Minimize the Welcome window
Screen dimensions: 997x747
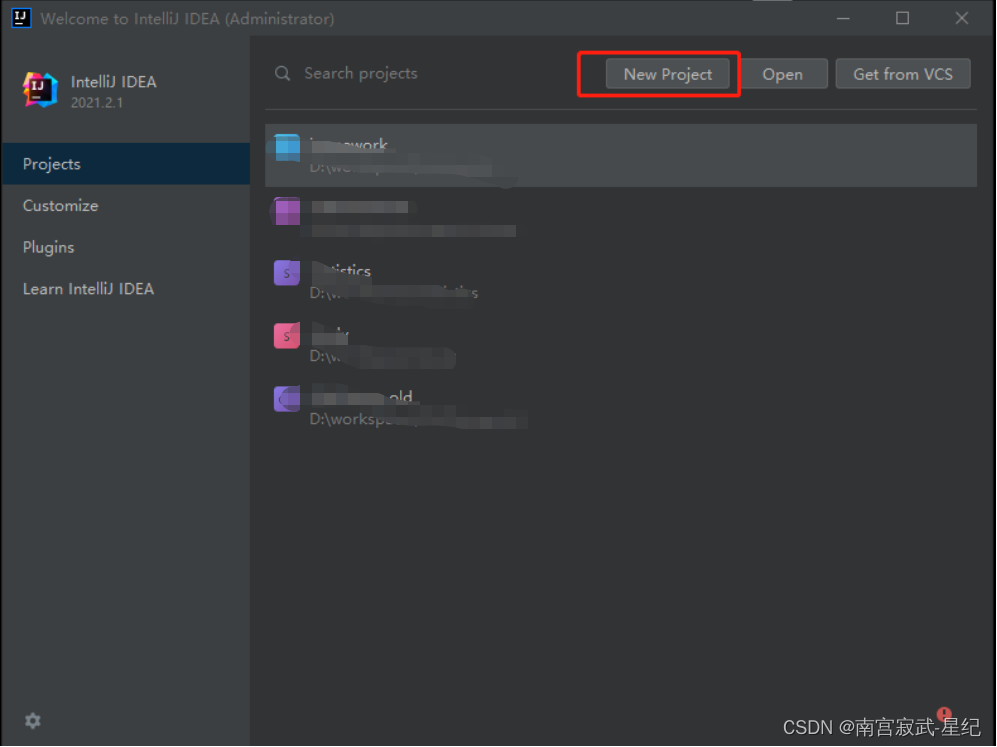(843, 18)
